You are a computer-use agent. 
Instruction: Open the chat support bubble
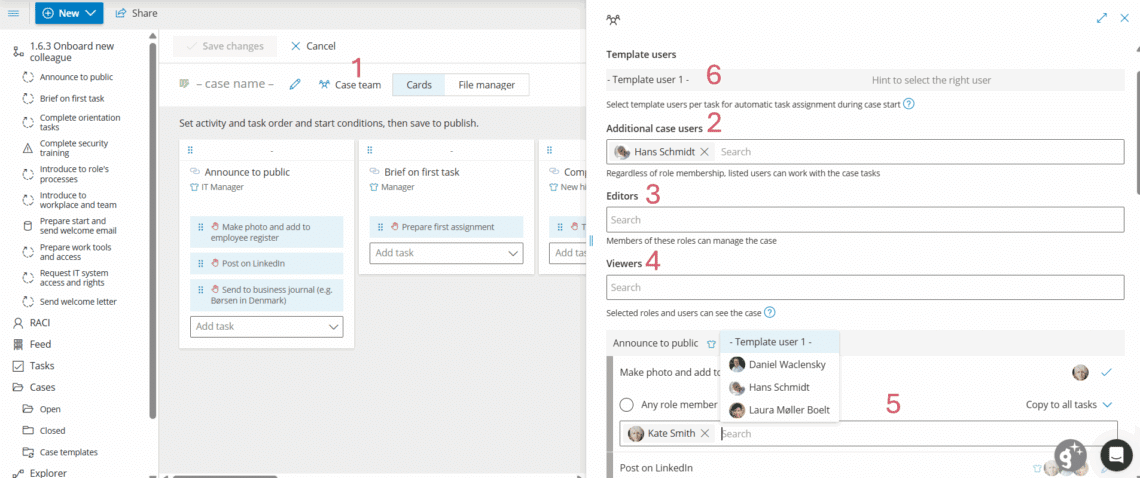tap(1114, 454)
